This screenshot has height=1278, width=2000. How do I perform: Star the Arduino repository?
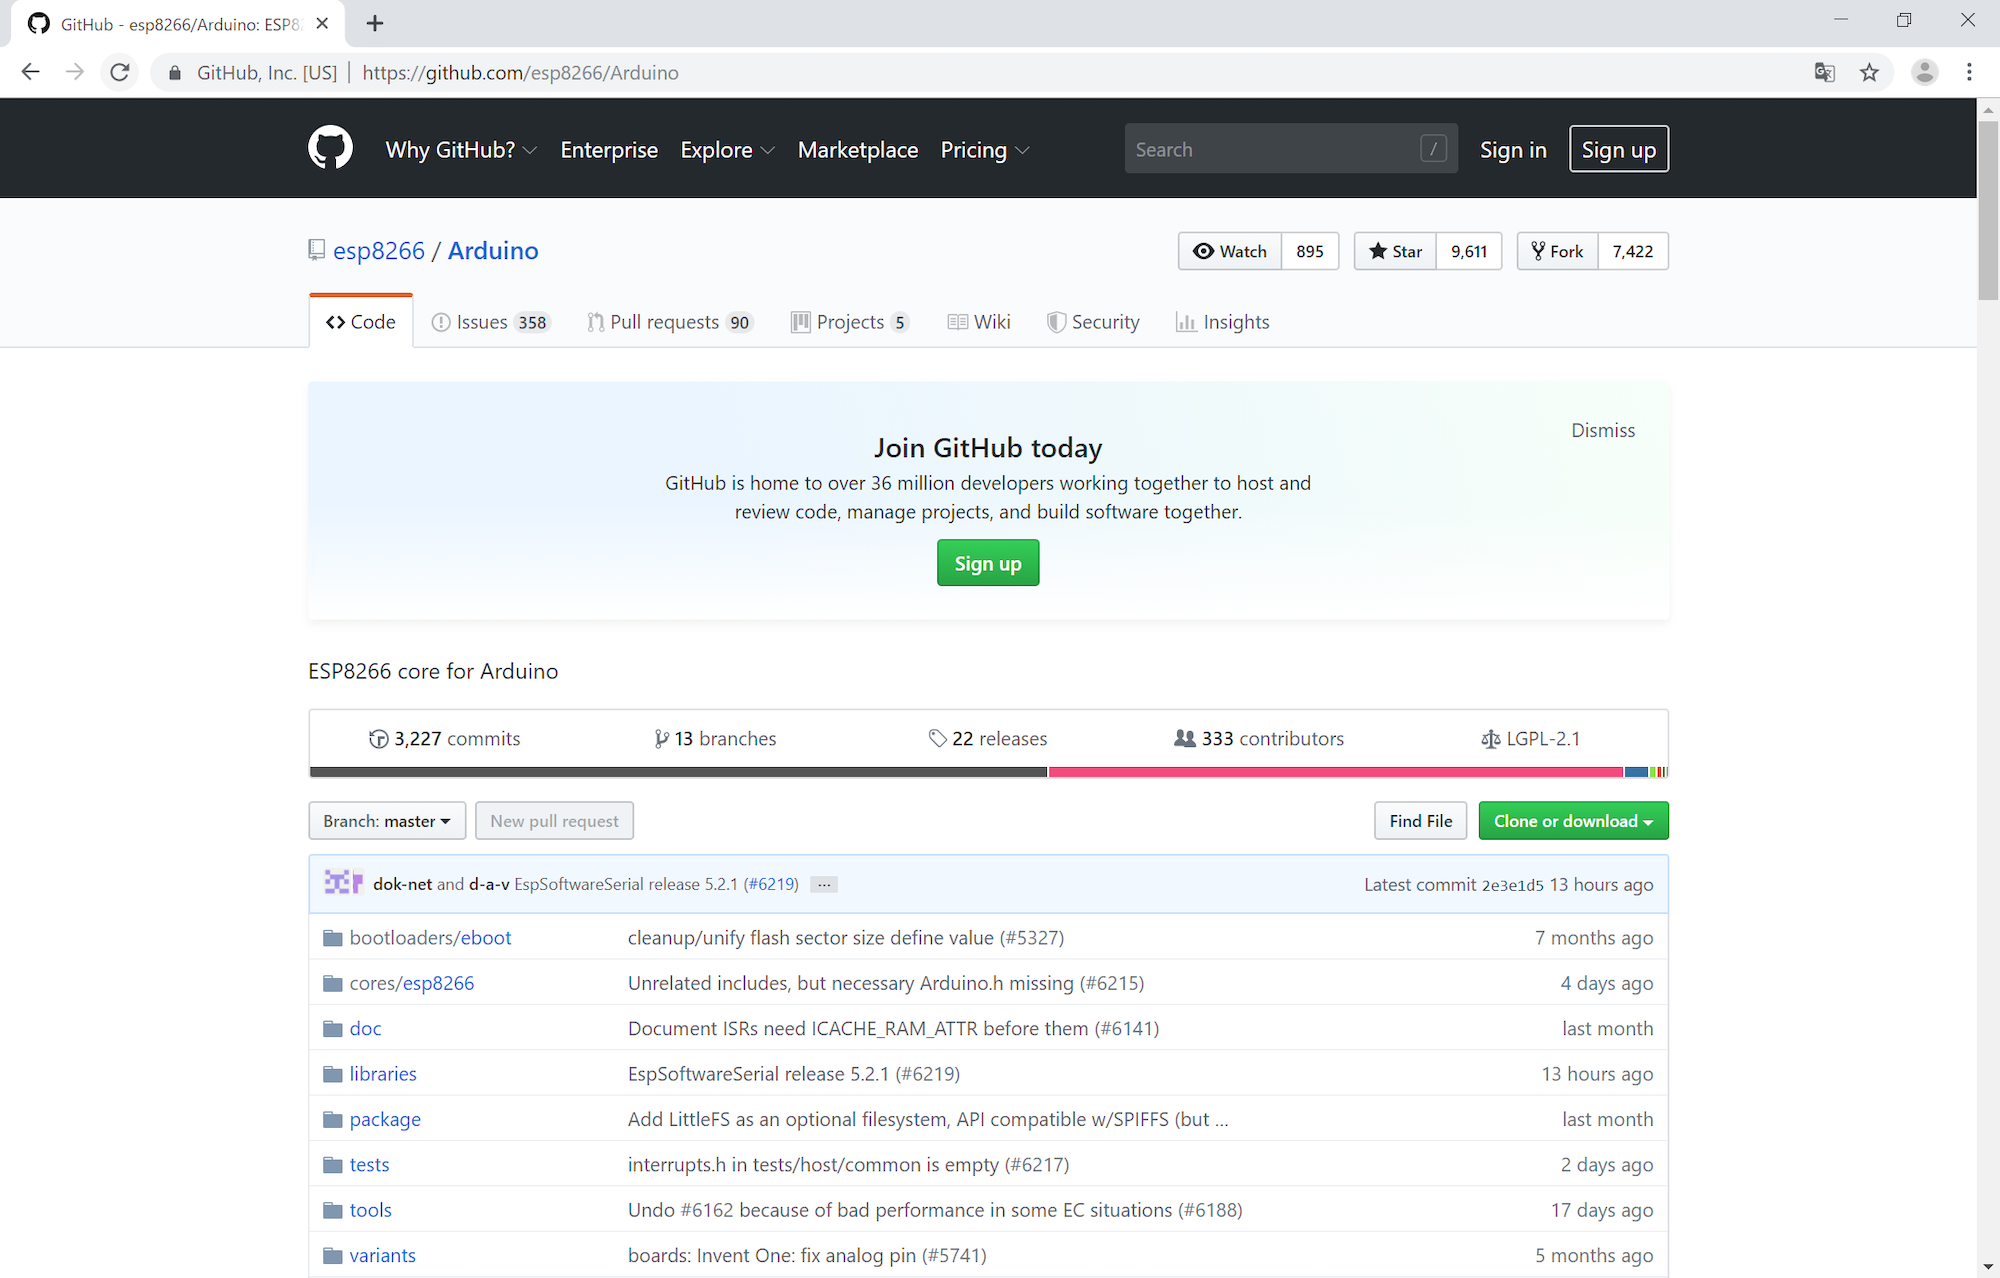coord(1395,251)
